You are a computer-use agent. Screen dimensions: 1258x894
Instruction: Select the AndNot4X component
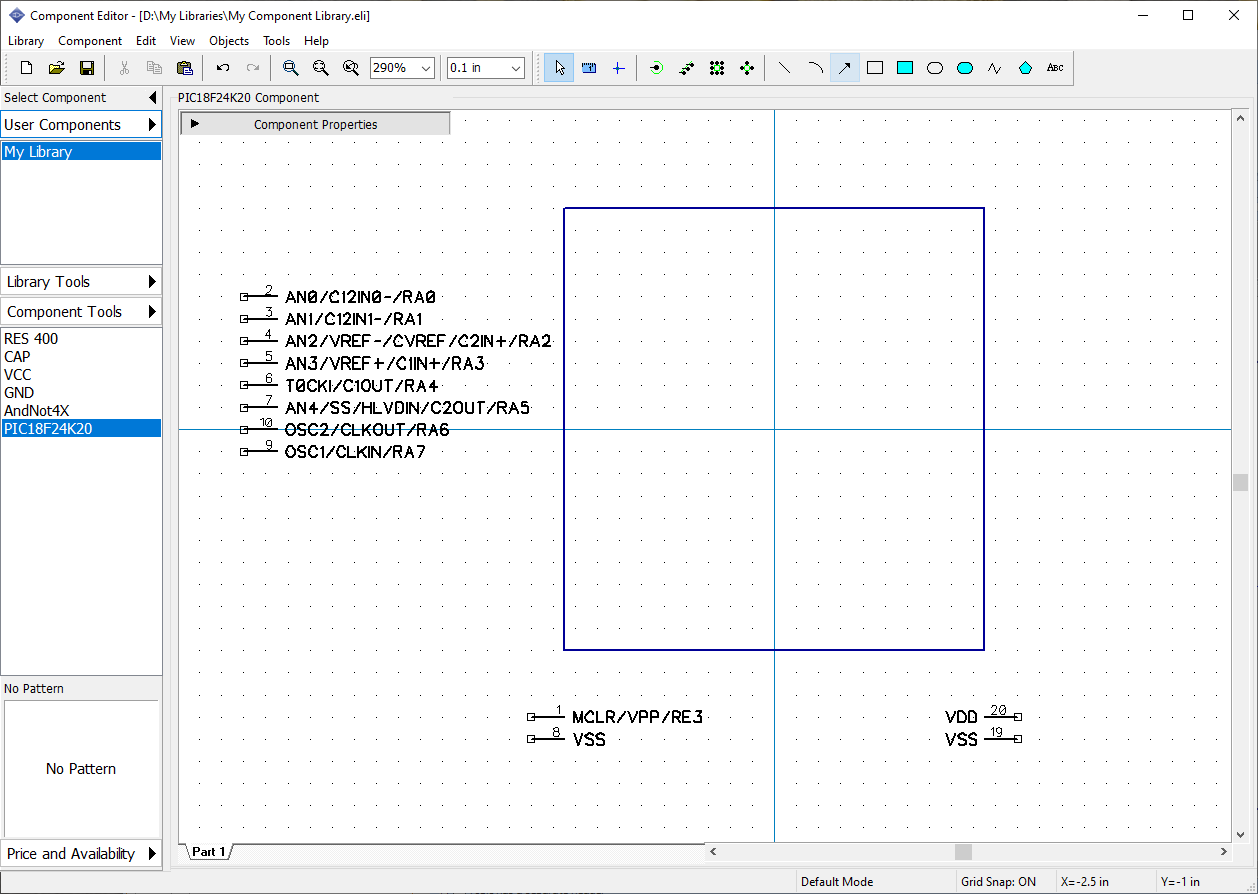(81, 411)
